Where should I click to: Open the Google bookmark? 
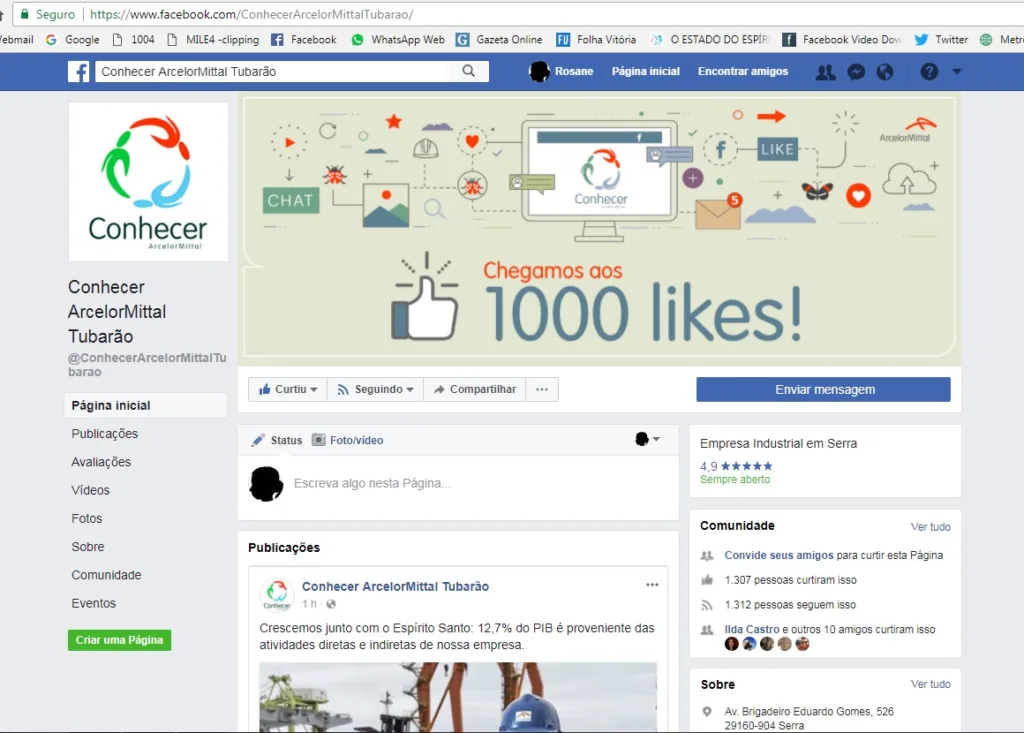[x=72, y=40]
